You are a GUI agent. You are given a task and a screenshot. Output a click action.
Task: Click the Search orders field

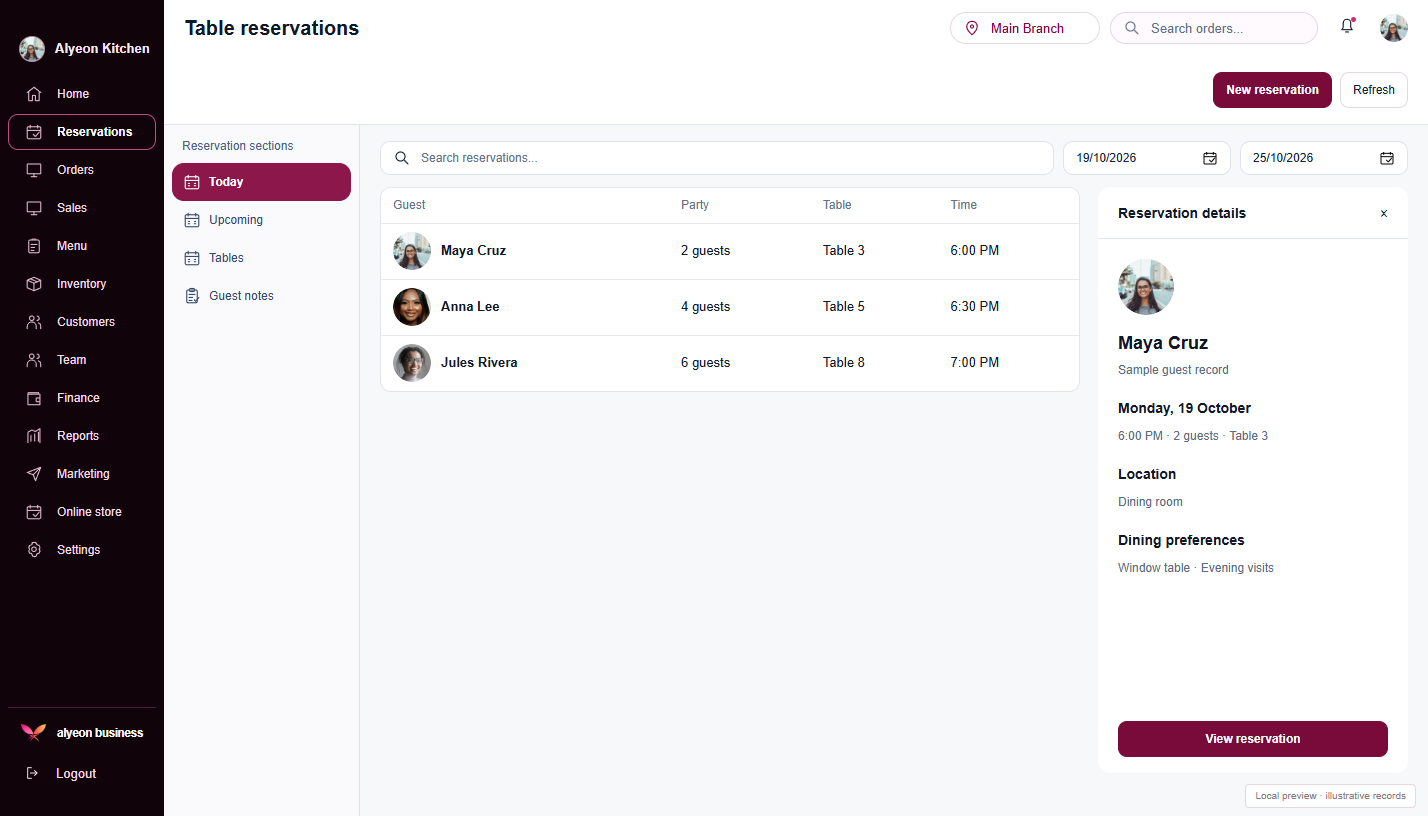pyautogui.click(x=1214, y=28)
